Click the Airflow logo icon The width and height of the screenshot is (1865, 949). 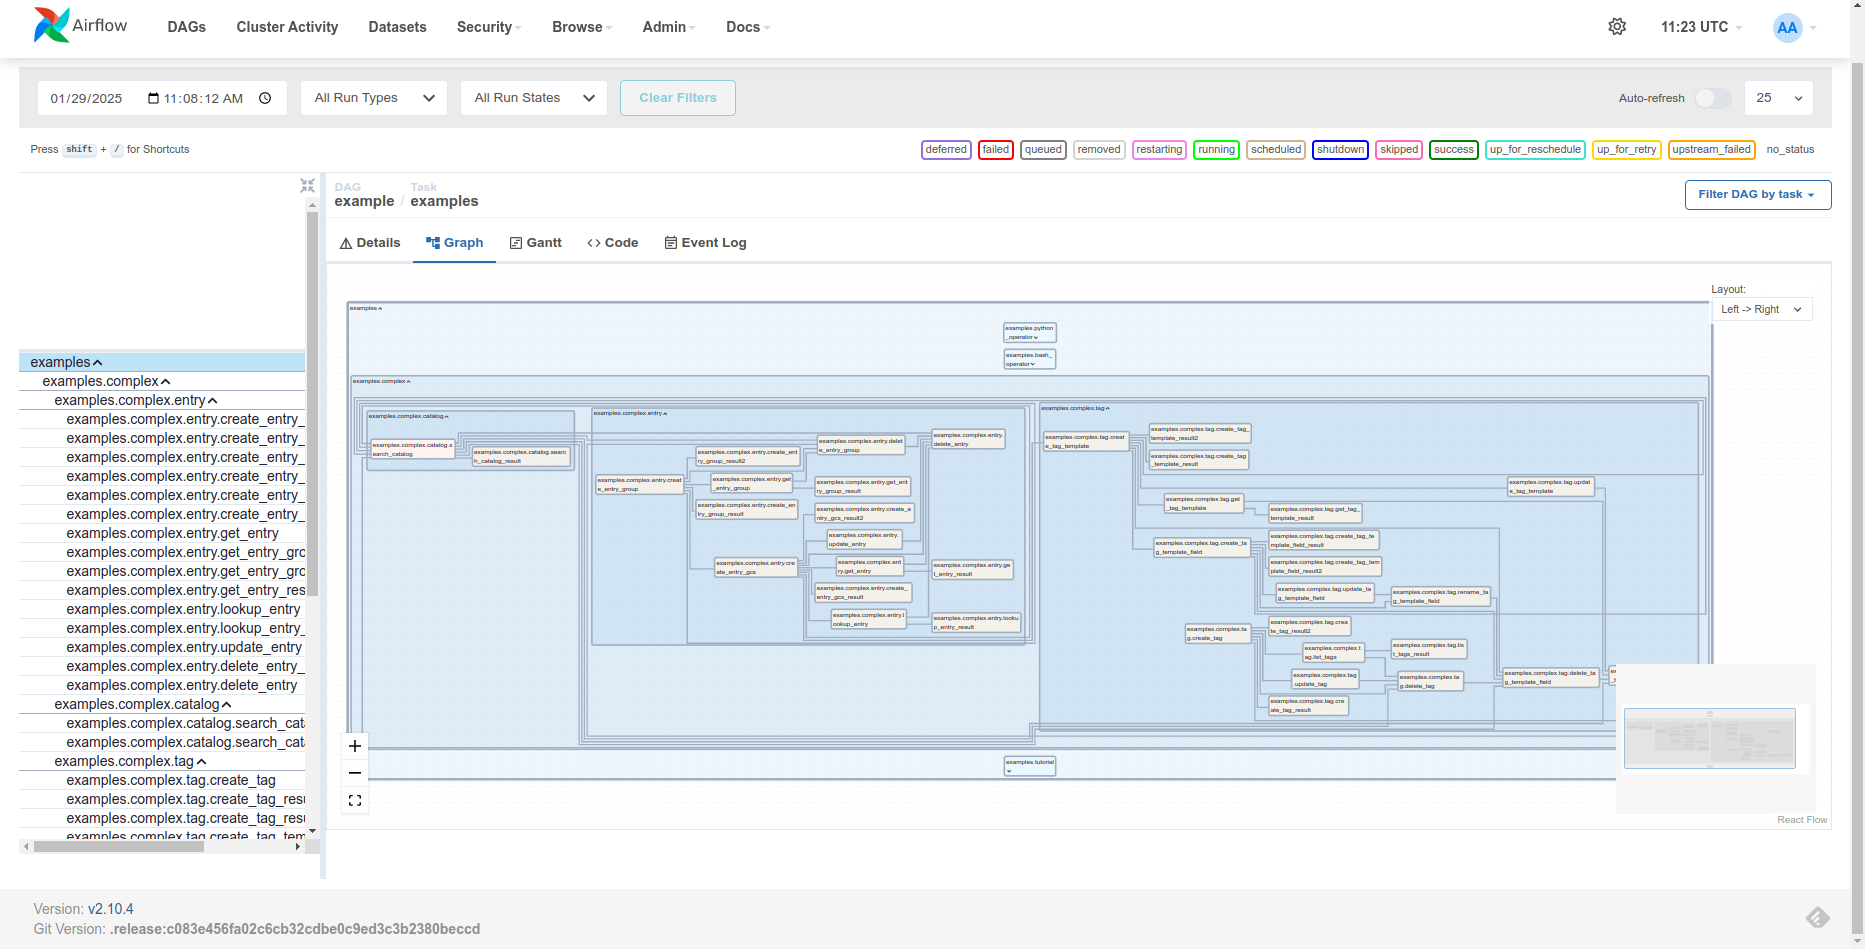(51, 26)
